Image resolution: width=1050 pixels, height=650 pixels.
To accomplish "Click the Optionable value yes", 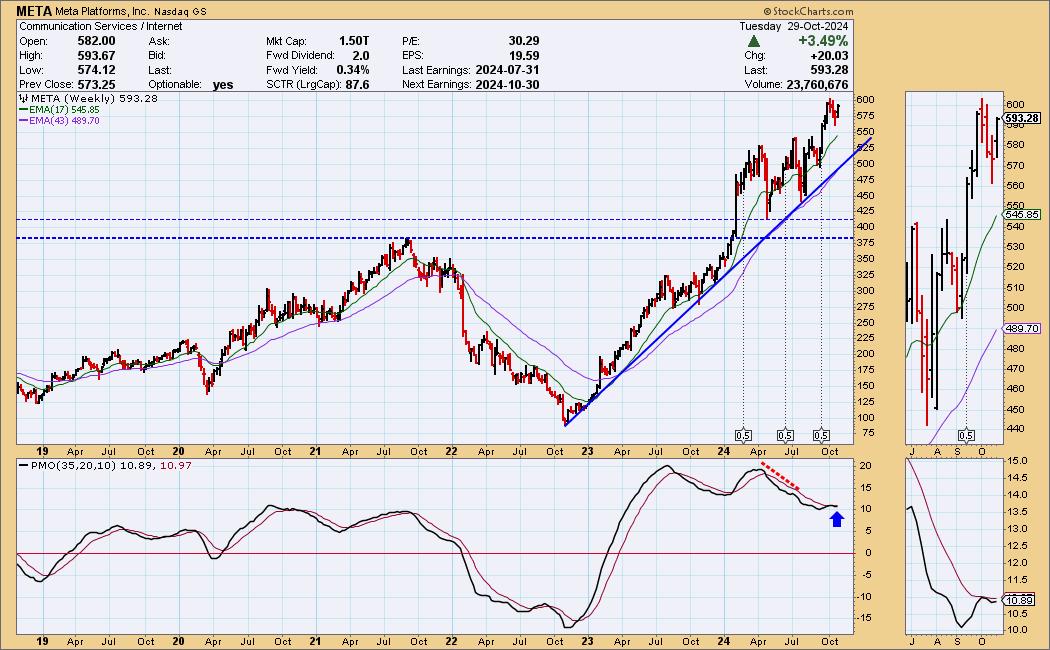I will pos(223,85).
